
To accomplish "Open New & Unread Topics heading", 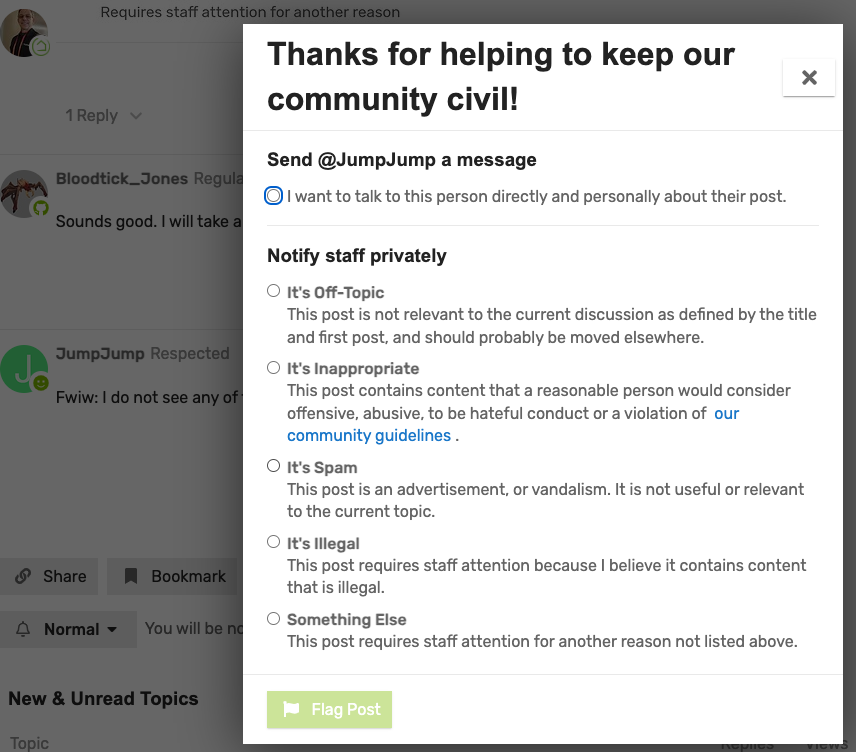I will tap(103, 699).
